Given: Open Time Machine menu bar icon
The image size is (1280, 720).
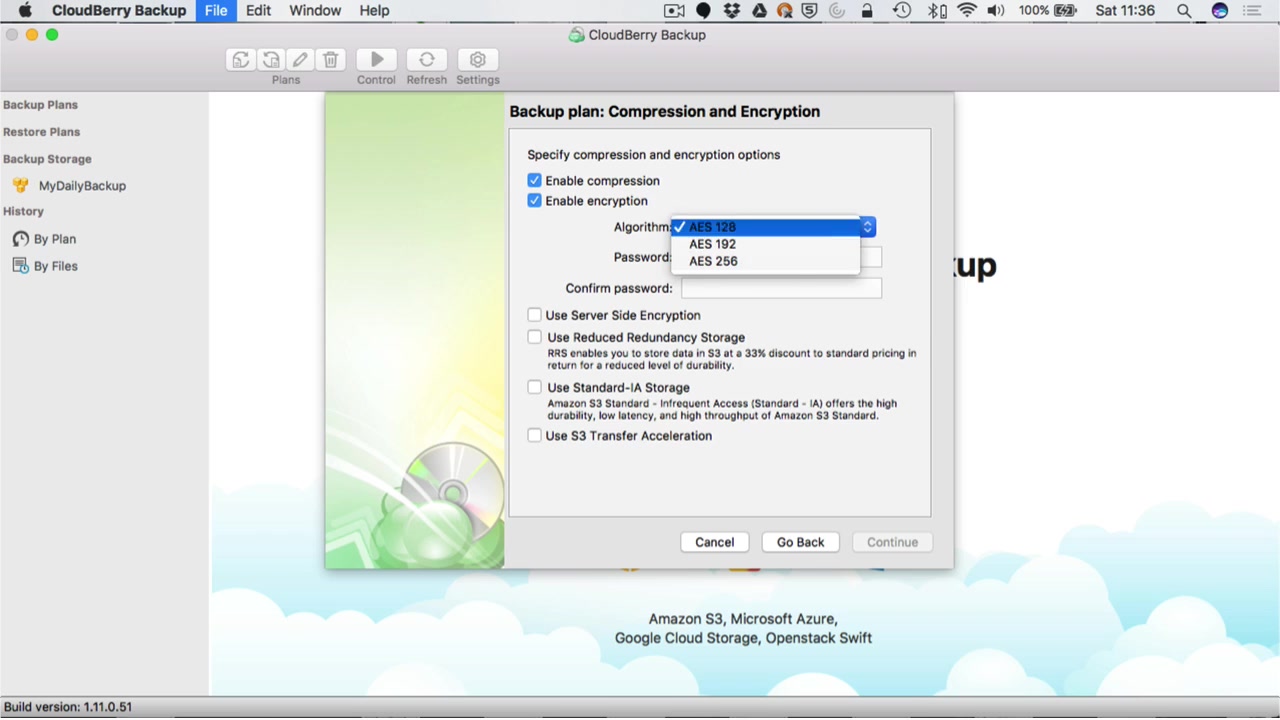Looking at the screenshot, I should coord(902,11).
